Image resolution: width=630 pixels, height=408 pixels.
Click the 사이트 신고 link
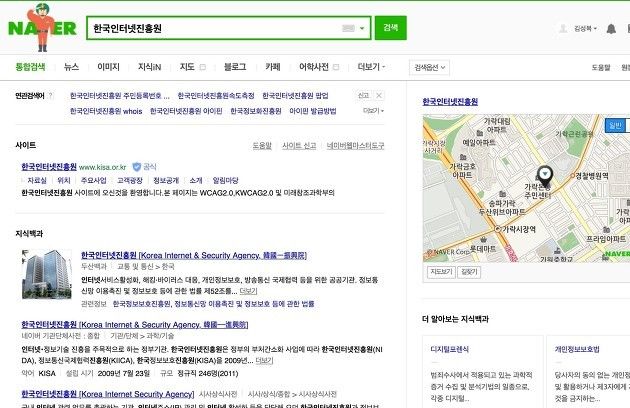299,146
